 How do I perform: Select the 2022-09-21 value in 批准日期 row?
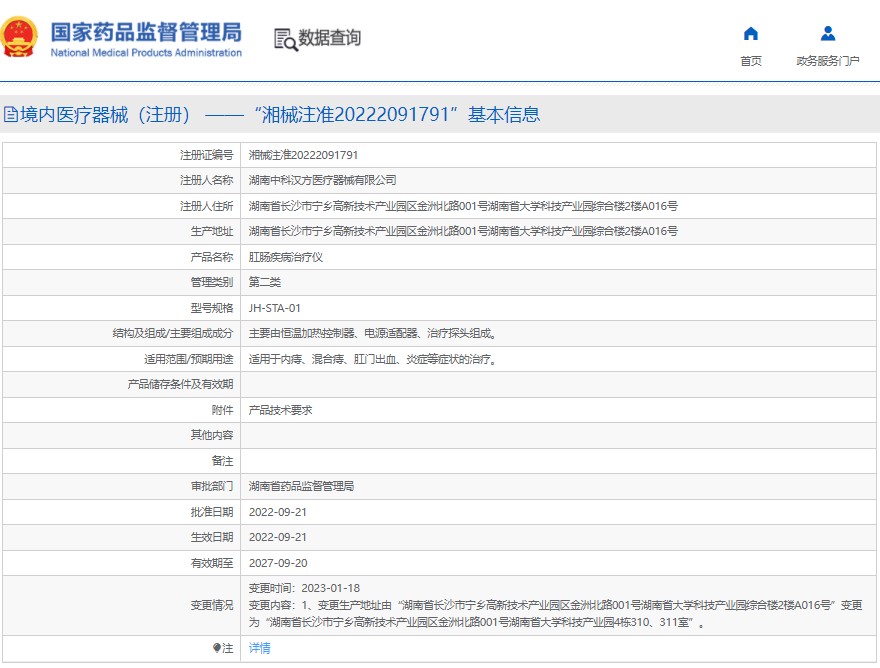[278, 512]
